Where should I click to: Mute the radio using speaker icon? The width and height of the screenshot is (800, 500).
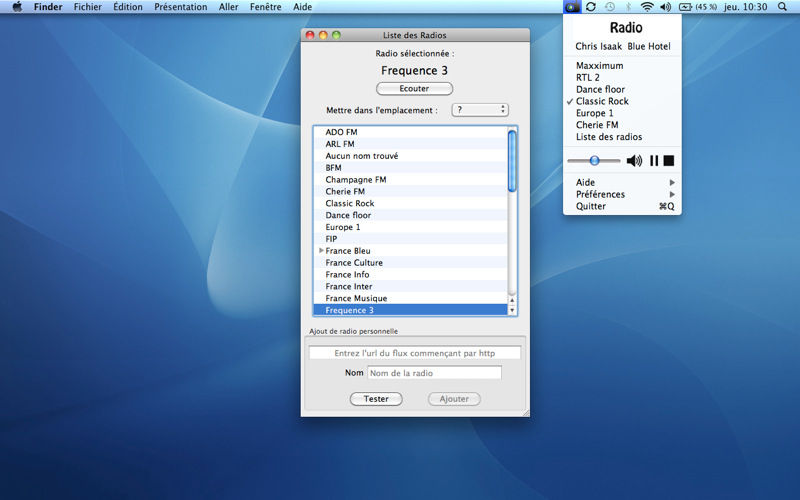coord(634,161)
